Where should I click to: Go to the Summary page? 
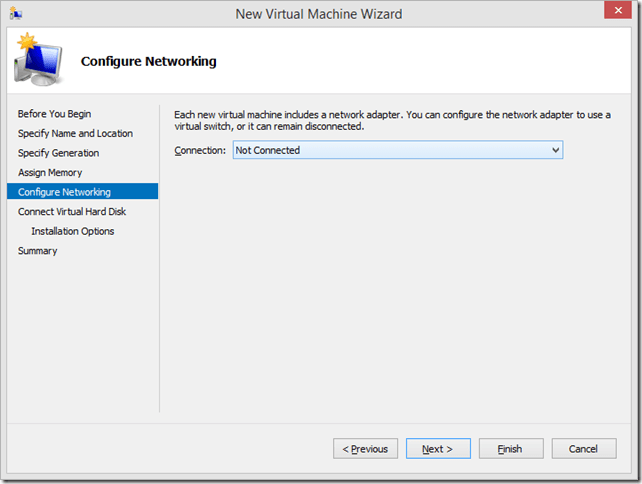(37, 251)
